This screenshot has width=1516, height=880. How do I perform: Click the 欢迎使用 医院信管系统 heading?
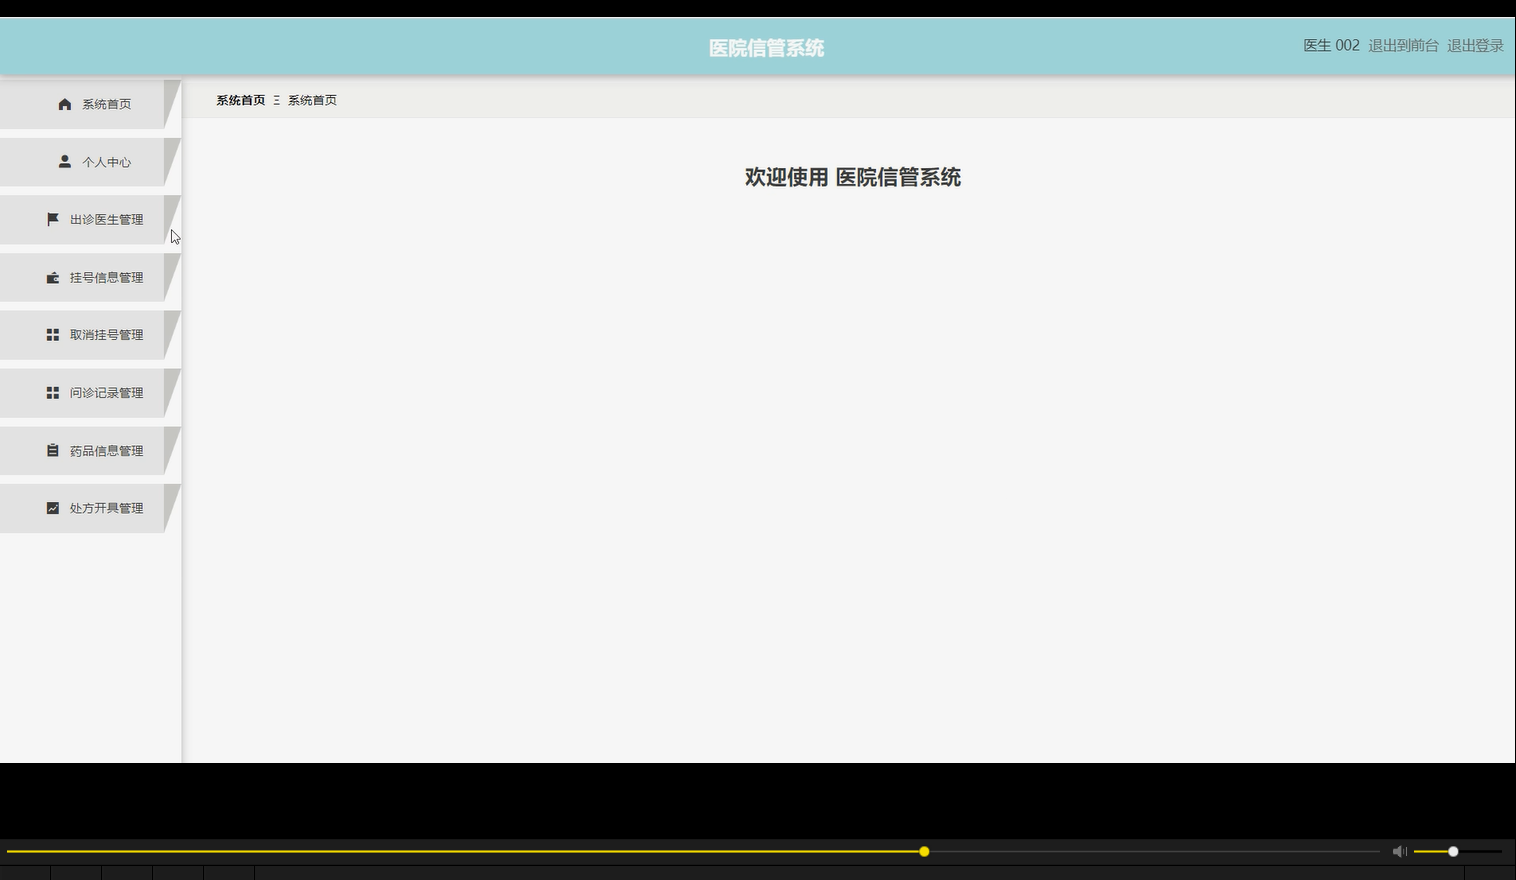tap(853, 177)
